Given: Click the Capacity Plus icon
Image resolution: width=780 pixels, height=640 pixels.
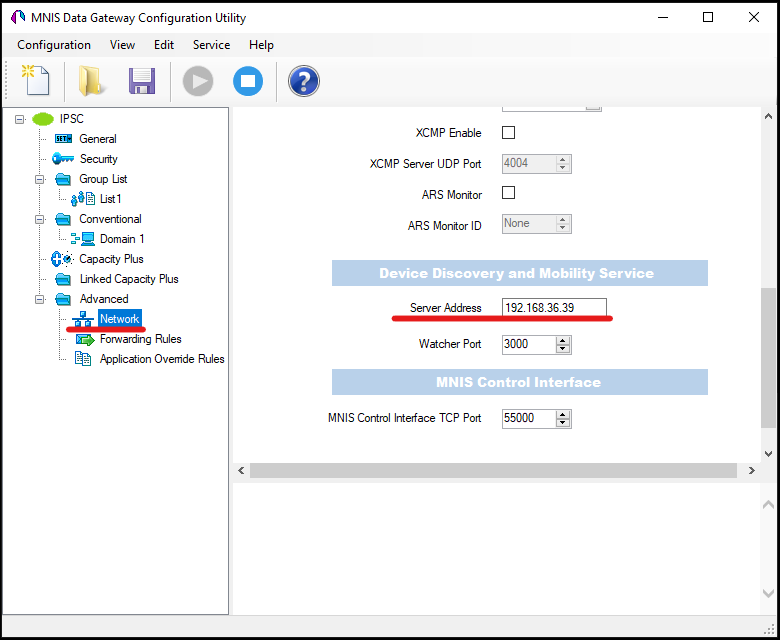Looking at the screenshot, I should pos(62,259).
